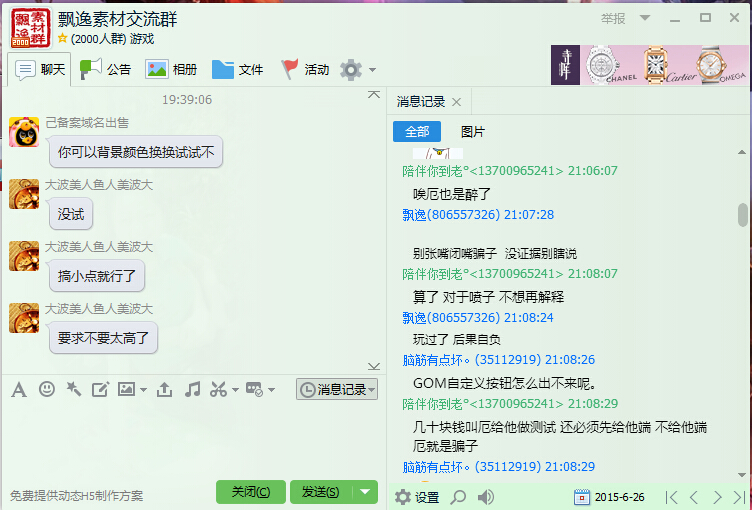
Task: Click the speaker sound icon
Action: coord(485,497)
